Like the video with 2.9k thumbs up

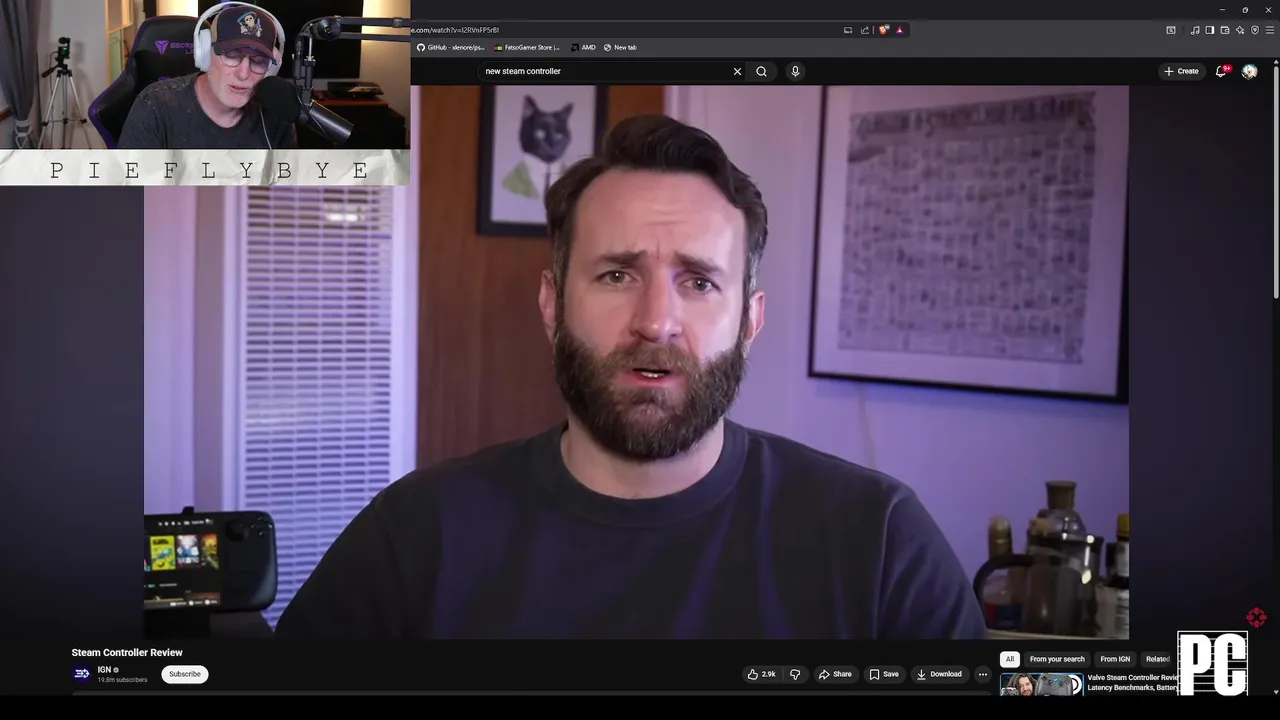click(x=761, y=674)
